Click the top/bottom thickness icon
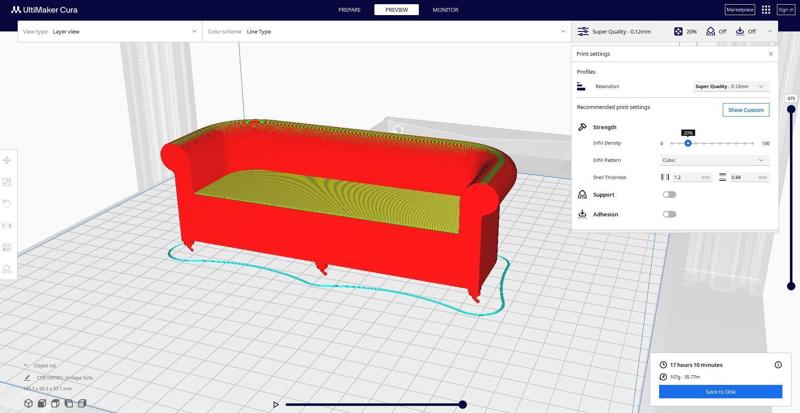The height and width of the screenshot is (413, 800). [x=722, y=177]
